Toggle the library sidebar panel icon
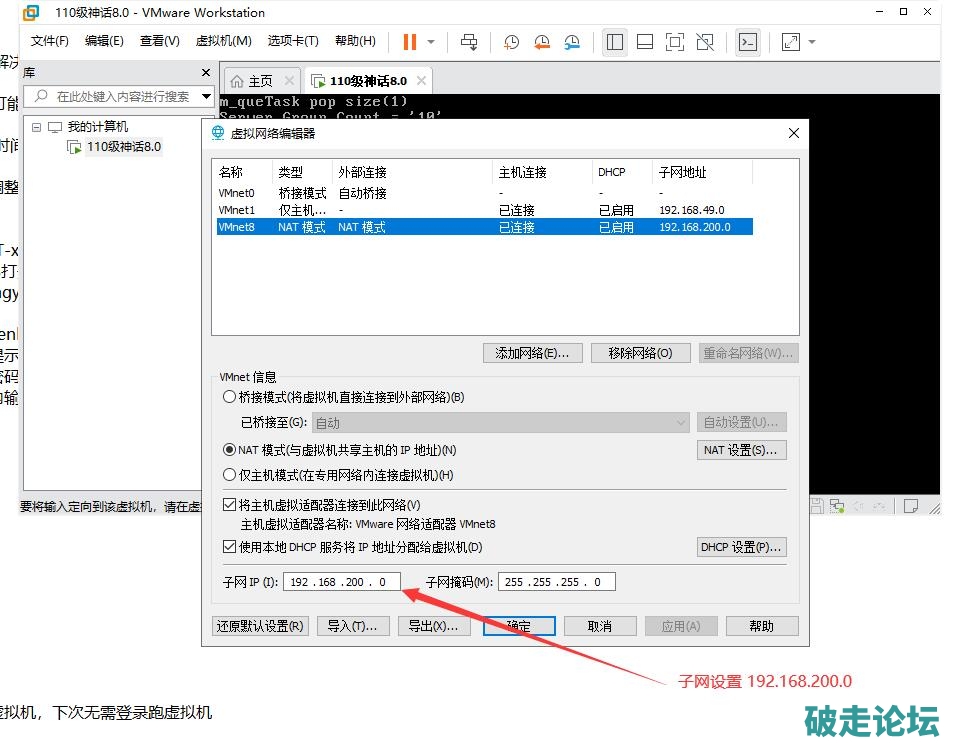Screen dimensions: 959x743 coord(615,42)
